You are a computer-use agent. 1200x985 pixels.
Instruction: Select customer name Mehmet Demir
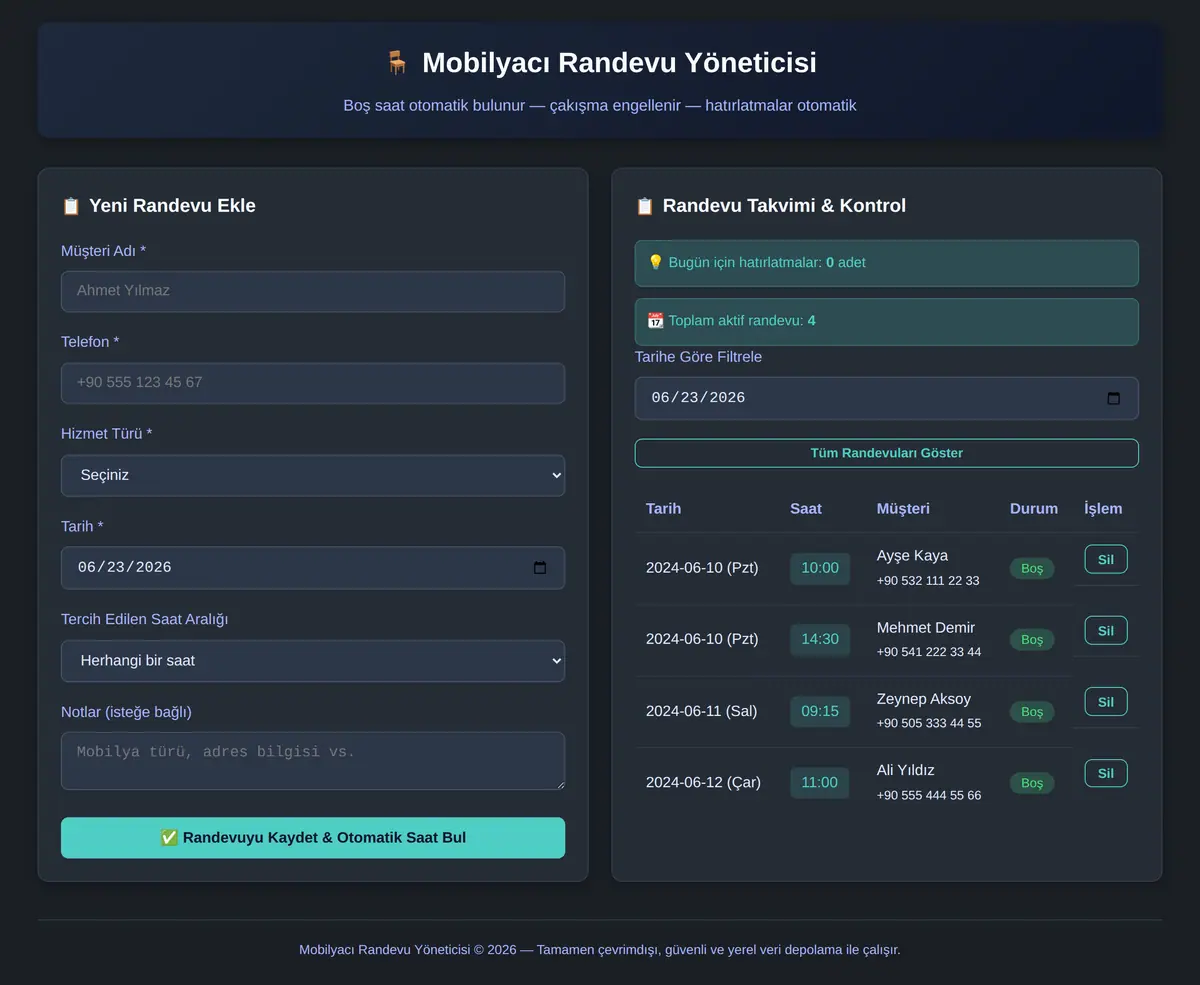click(926, 628)
